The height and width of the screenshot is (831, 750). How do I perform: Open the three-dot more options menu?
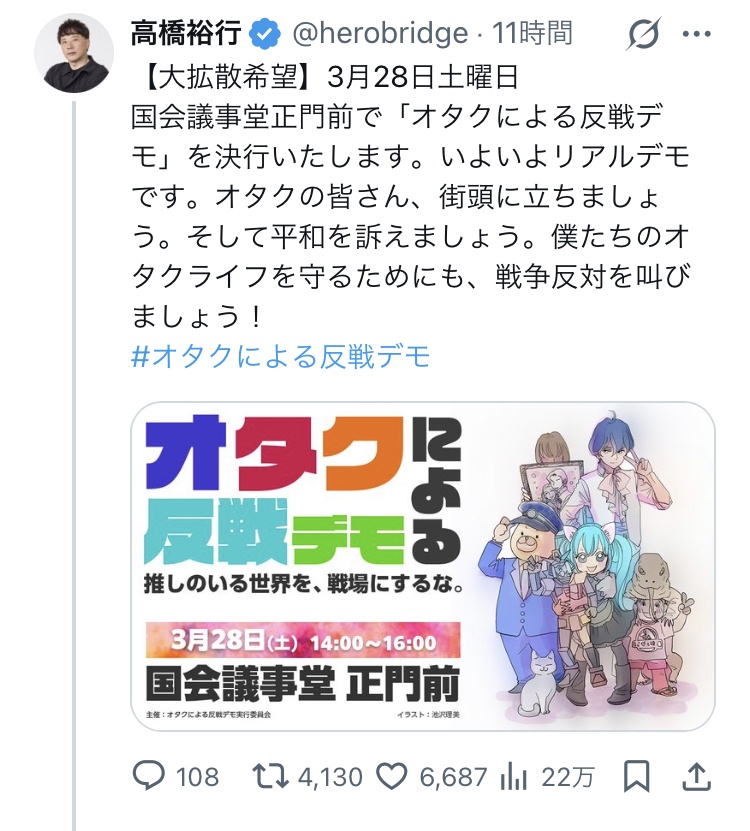point(696,34)
